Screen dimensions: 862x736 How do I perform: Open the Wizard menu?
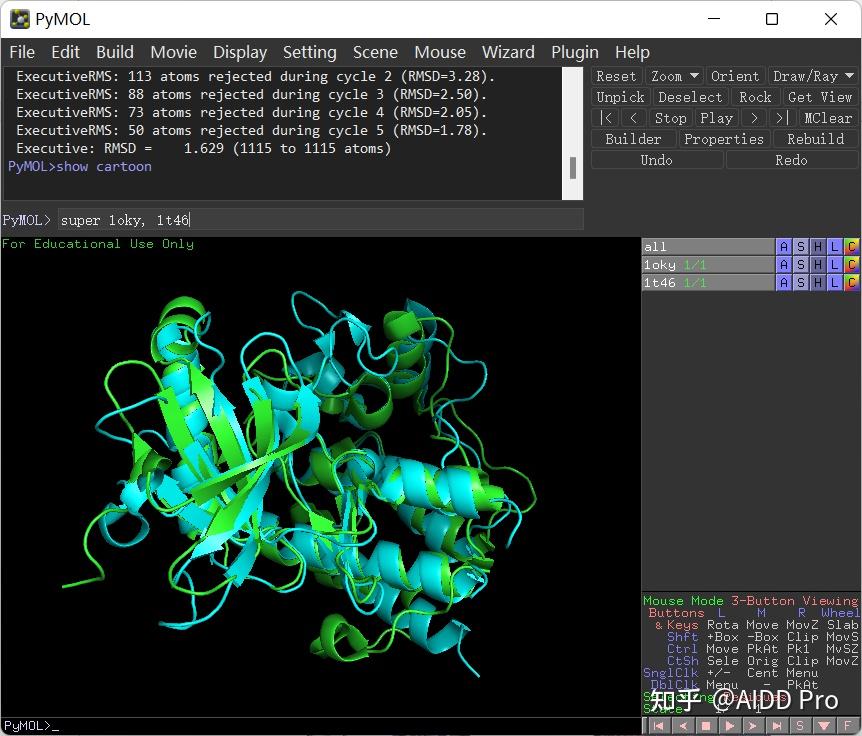(x=508, y=52)
